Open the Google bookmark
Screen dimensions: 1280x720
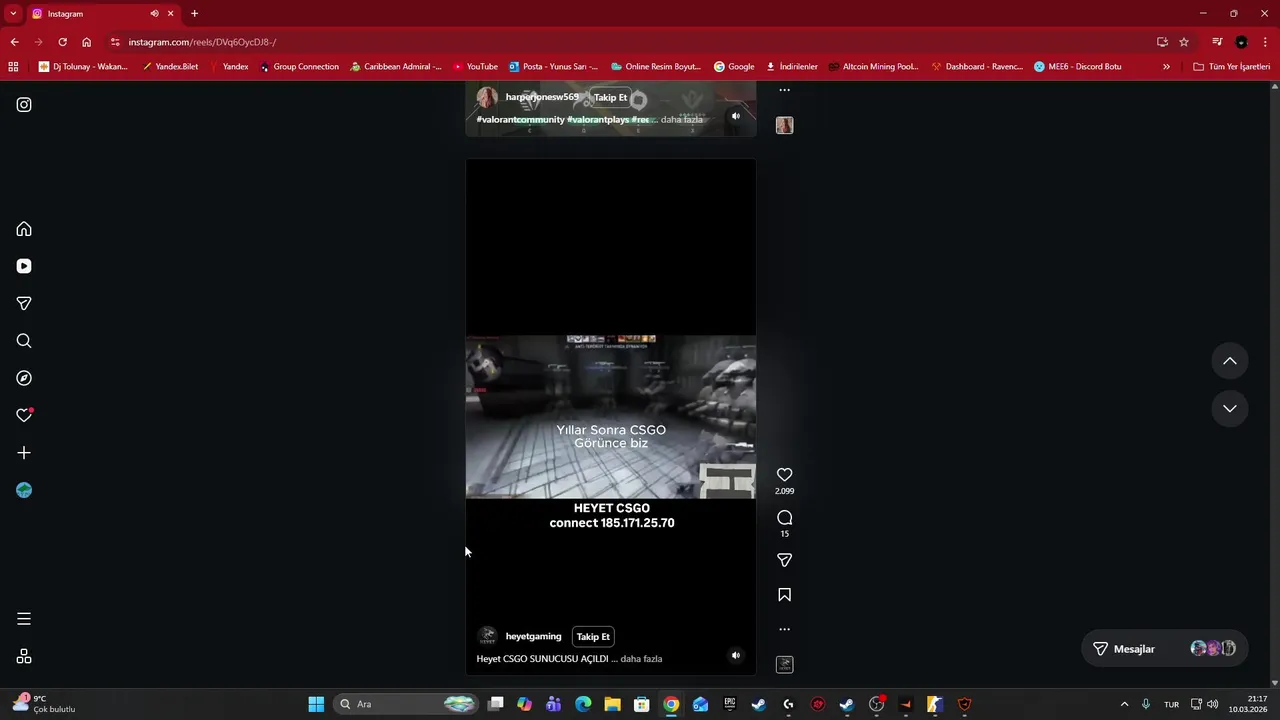(733, 67)
